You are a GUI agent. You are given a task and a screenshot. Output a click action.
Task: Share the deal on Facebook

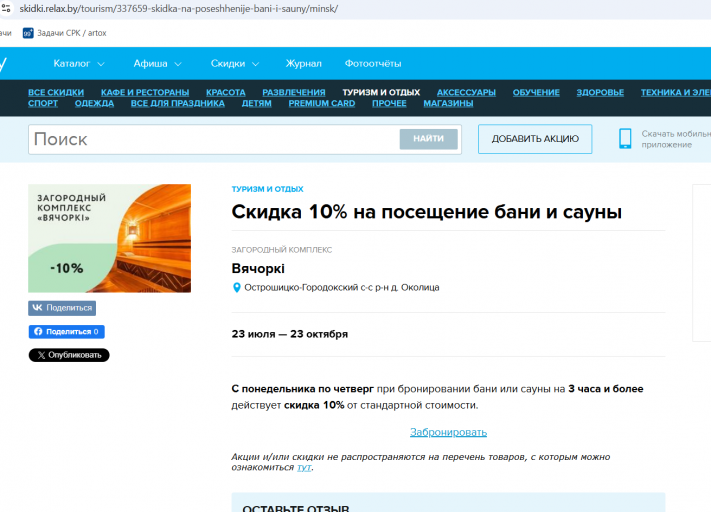pos(67,332)
